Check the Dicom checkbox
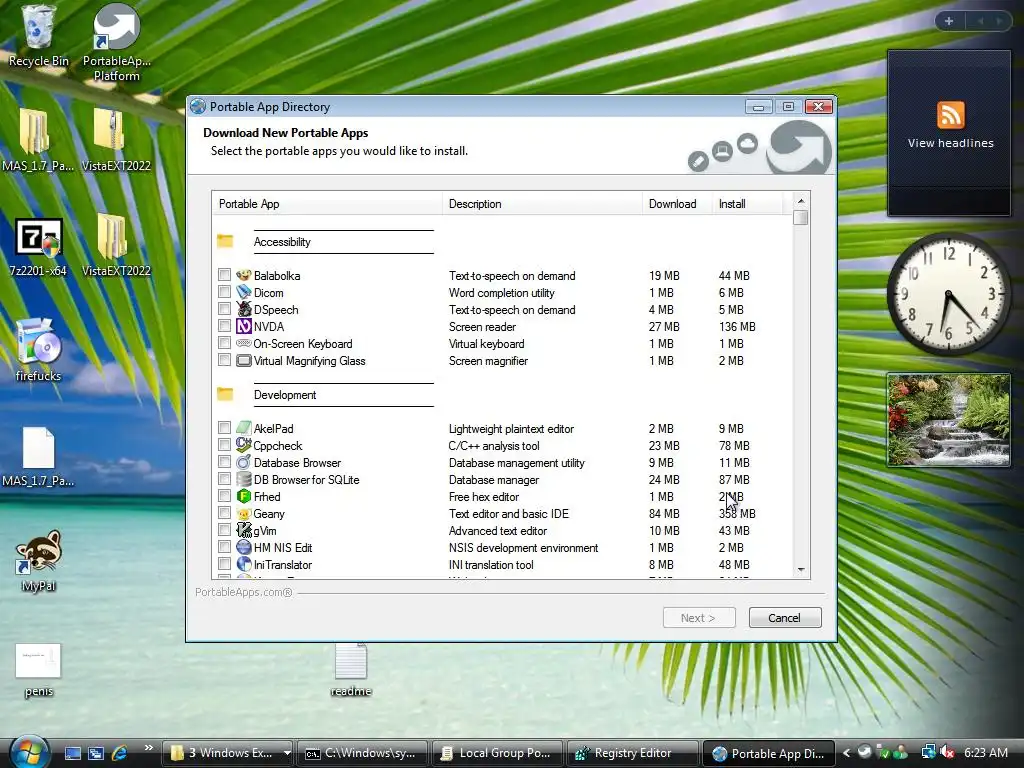1024x768 pixels. pos(224,292)
